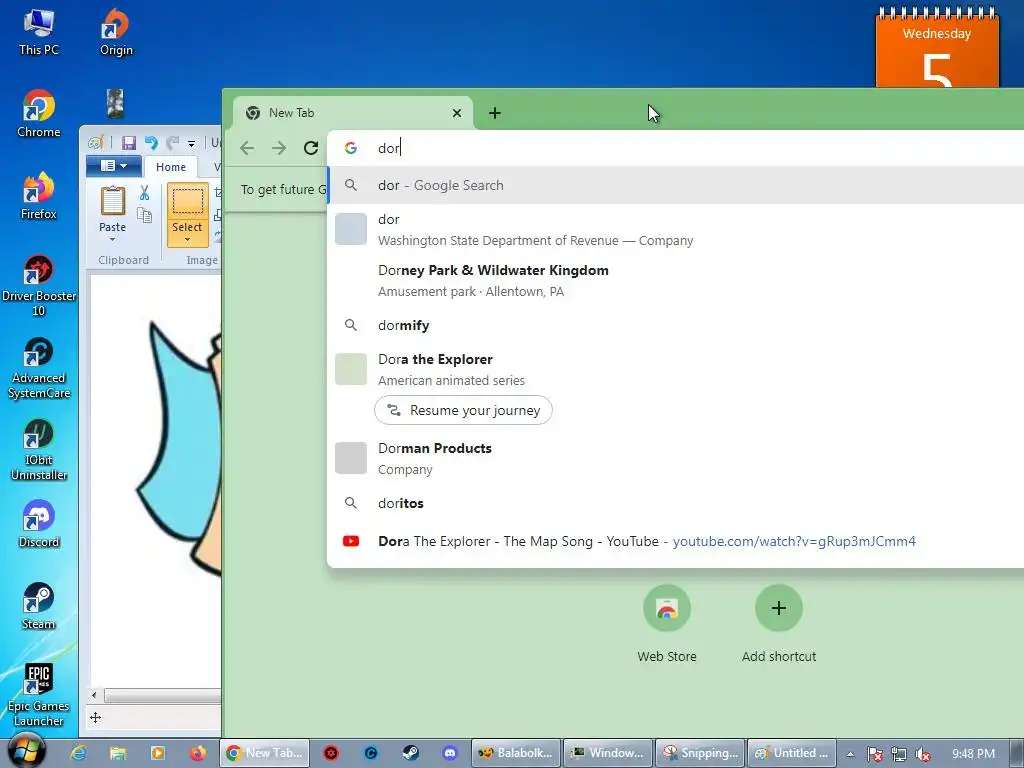1024x768 pixels.
Task: Undo in Paint quick access toolbar
Action: [x=151, y=142]
